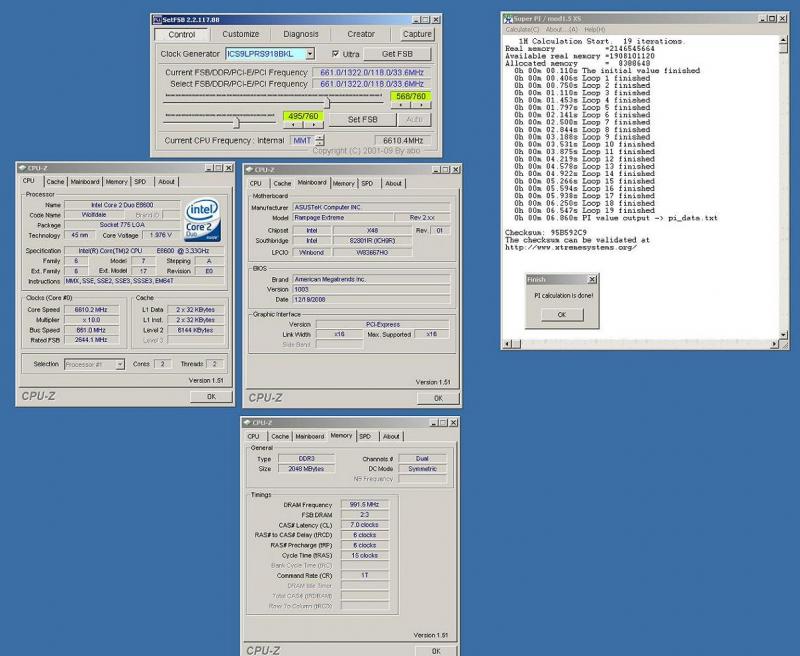
Task: Click the xtremesystems.org URL in Super PI
Action: [x=571, y=247]
